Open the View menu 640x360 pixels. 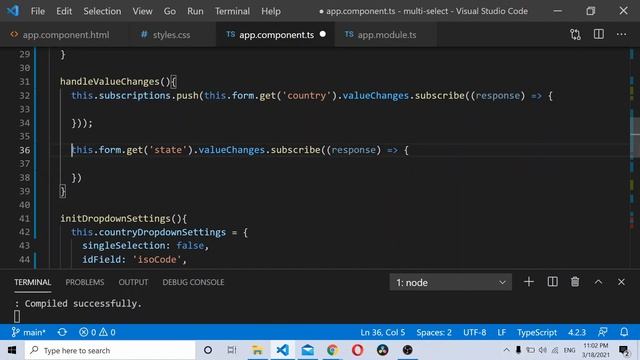pyautogui.click(x=142, y=11)
